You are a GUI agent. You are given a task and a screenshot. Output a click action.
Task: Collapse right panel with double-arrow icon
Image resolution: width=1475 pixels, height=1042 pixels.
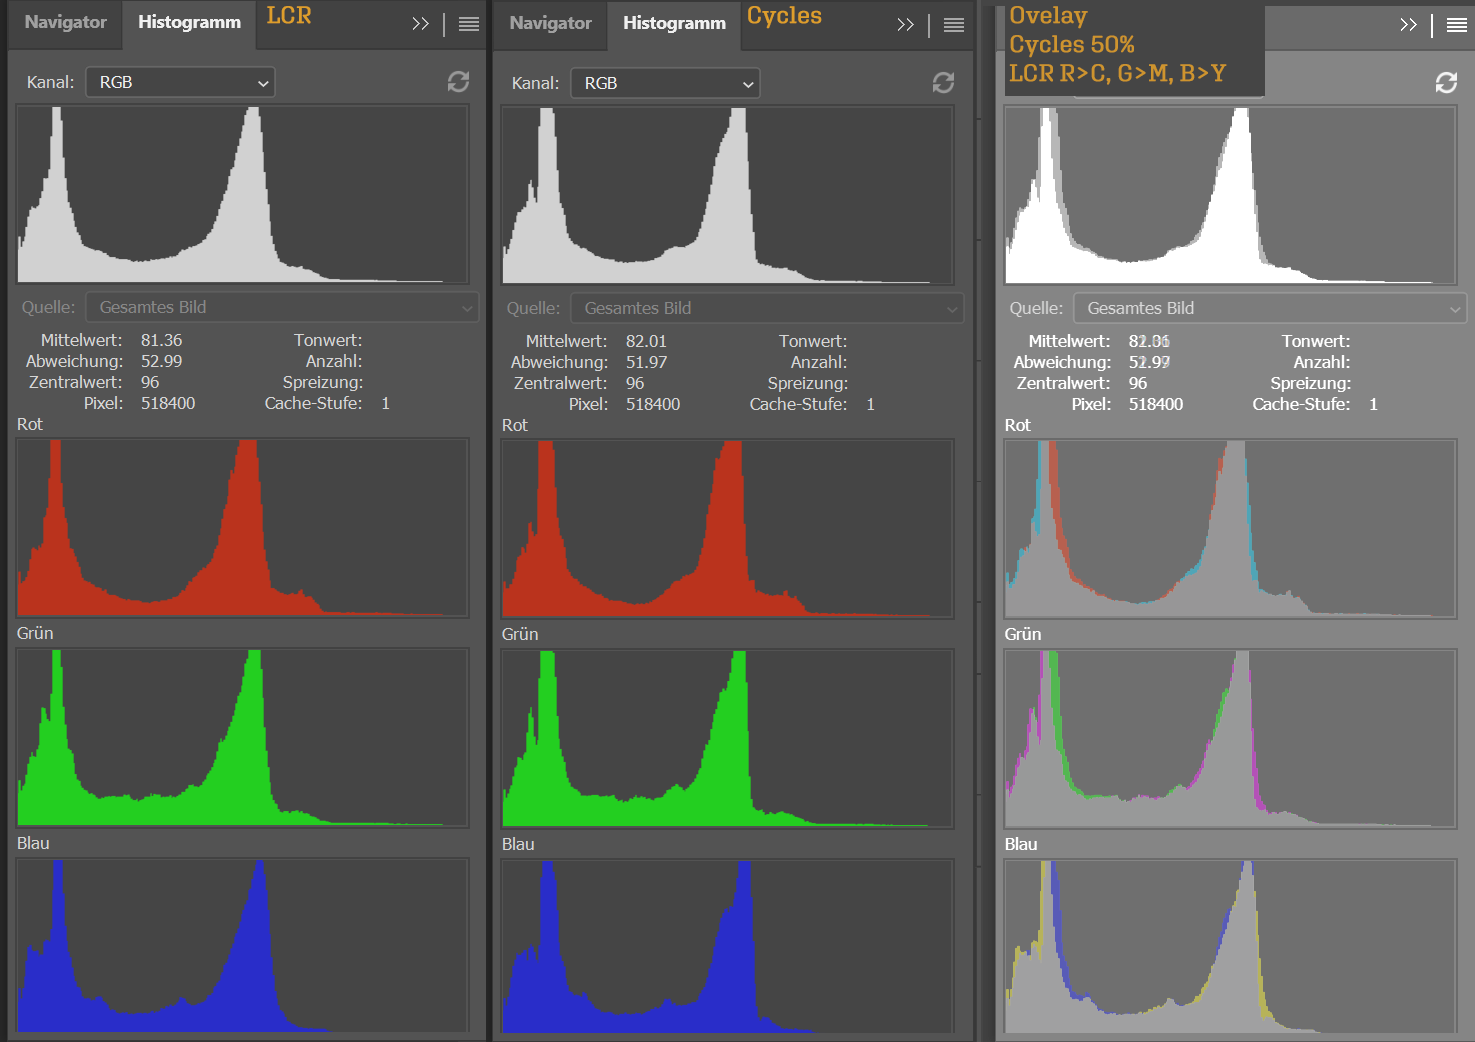point(1408,25)
